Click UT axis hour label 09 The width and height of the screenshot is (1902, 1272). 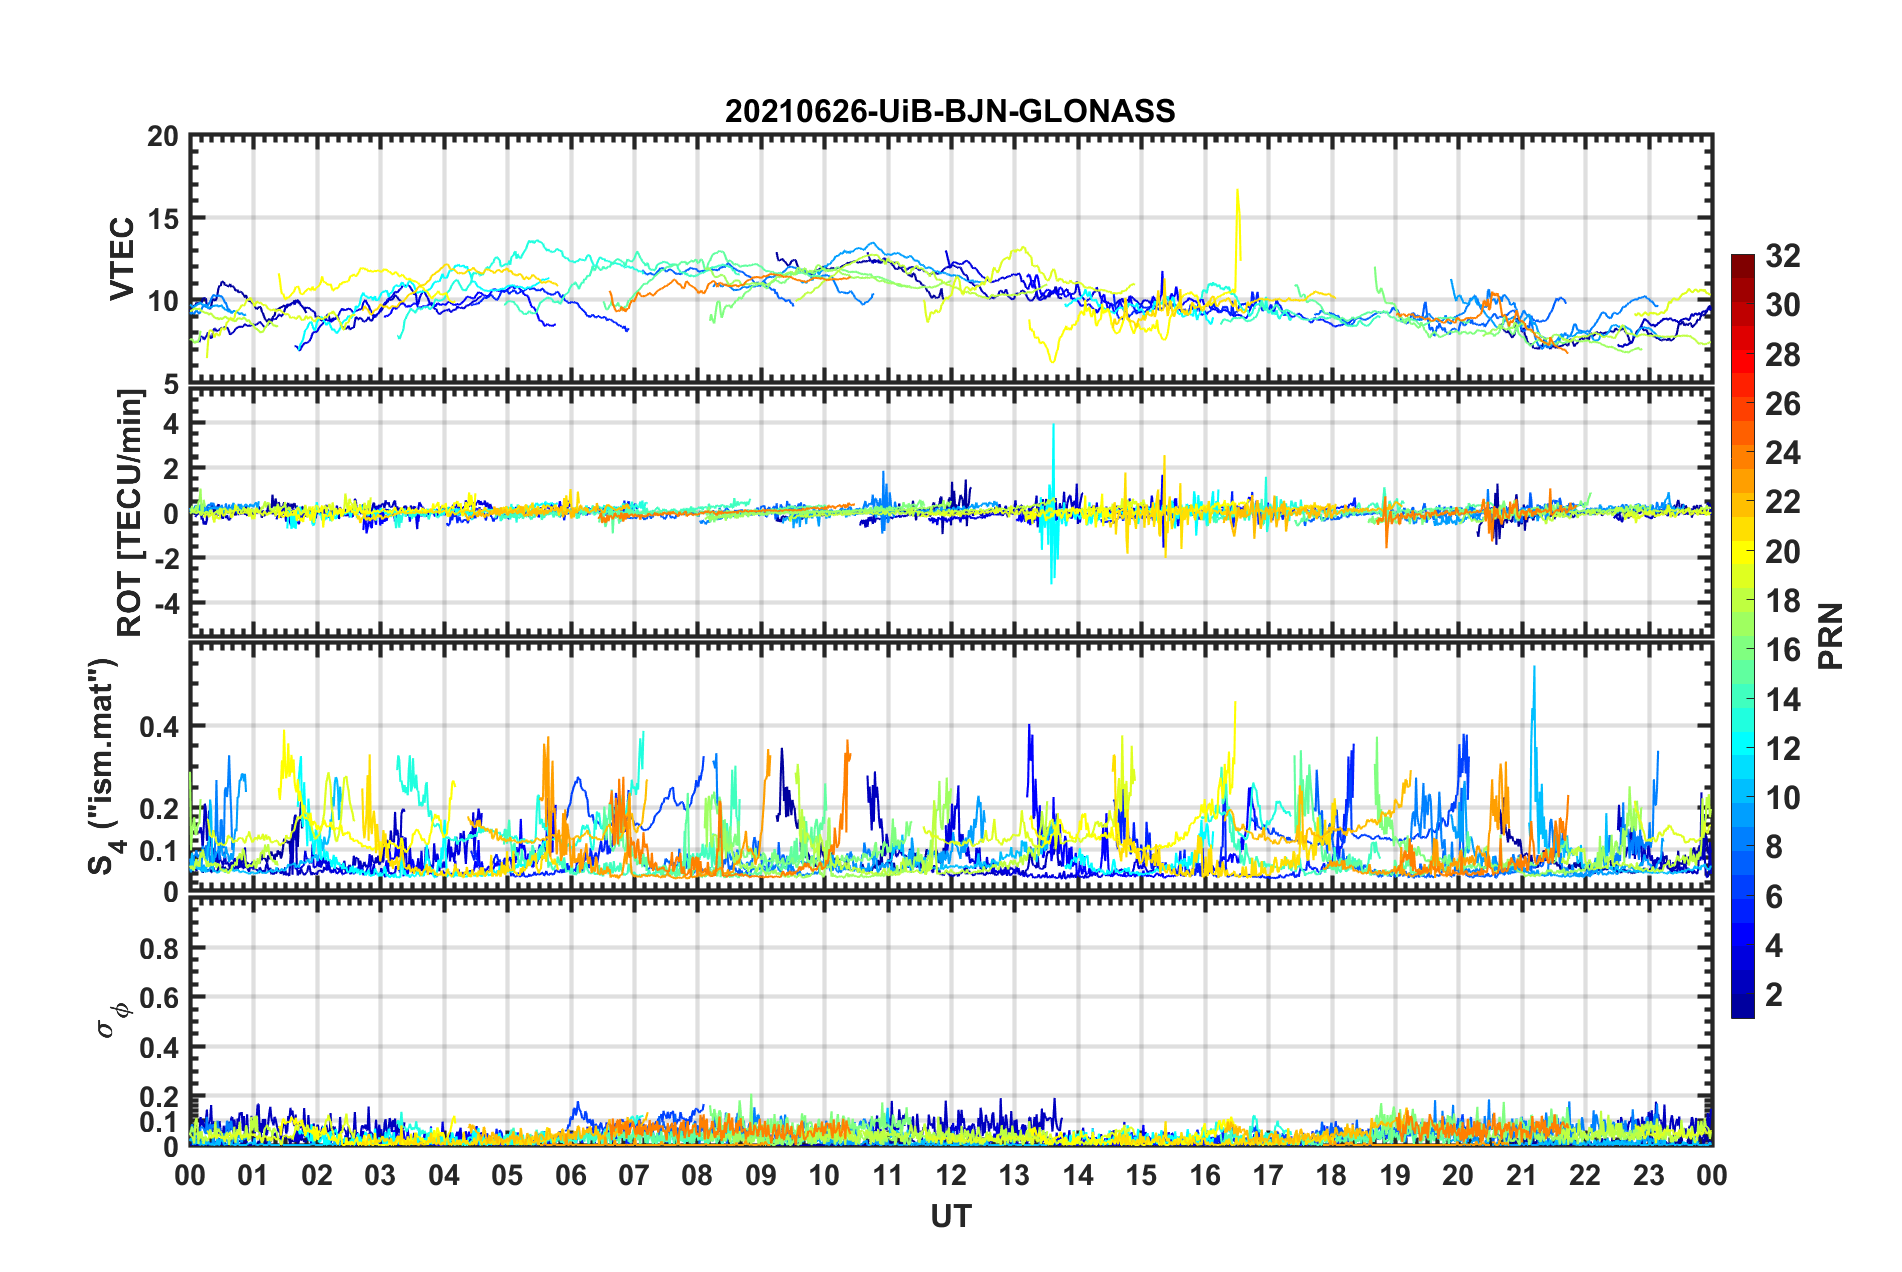click(x=761, y=1175)
